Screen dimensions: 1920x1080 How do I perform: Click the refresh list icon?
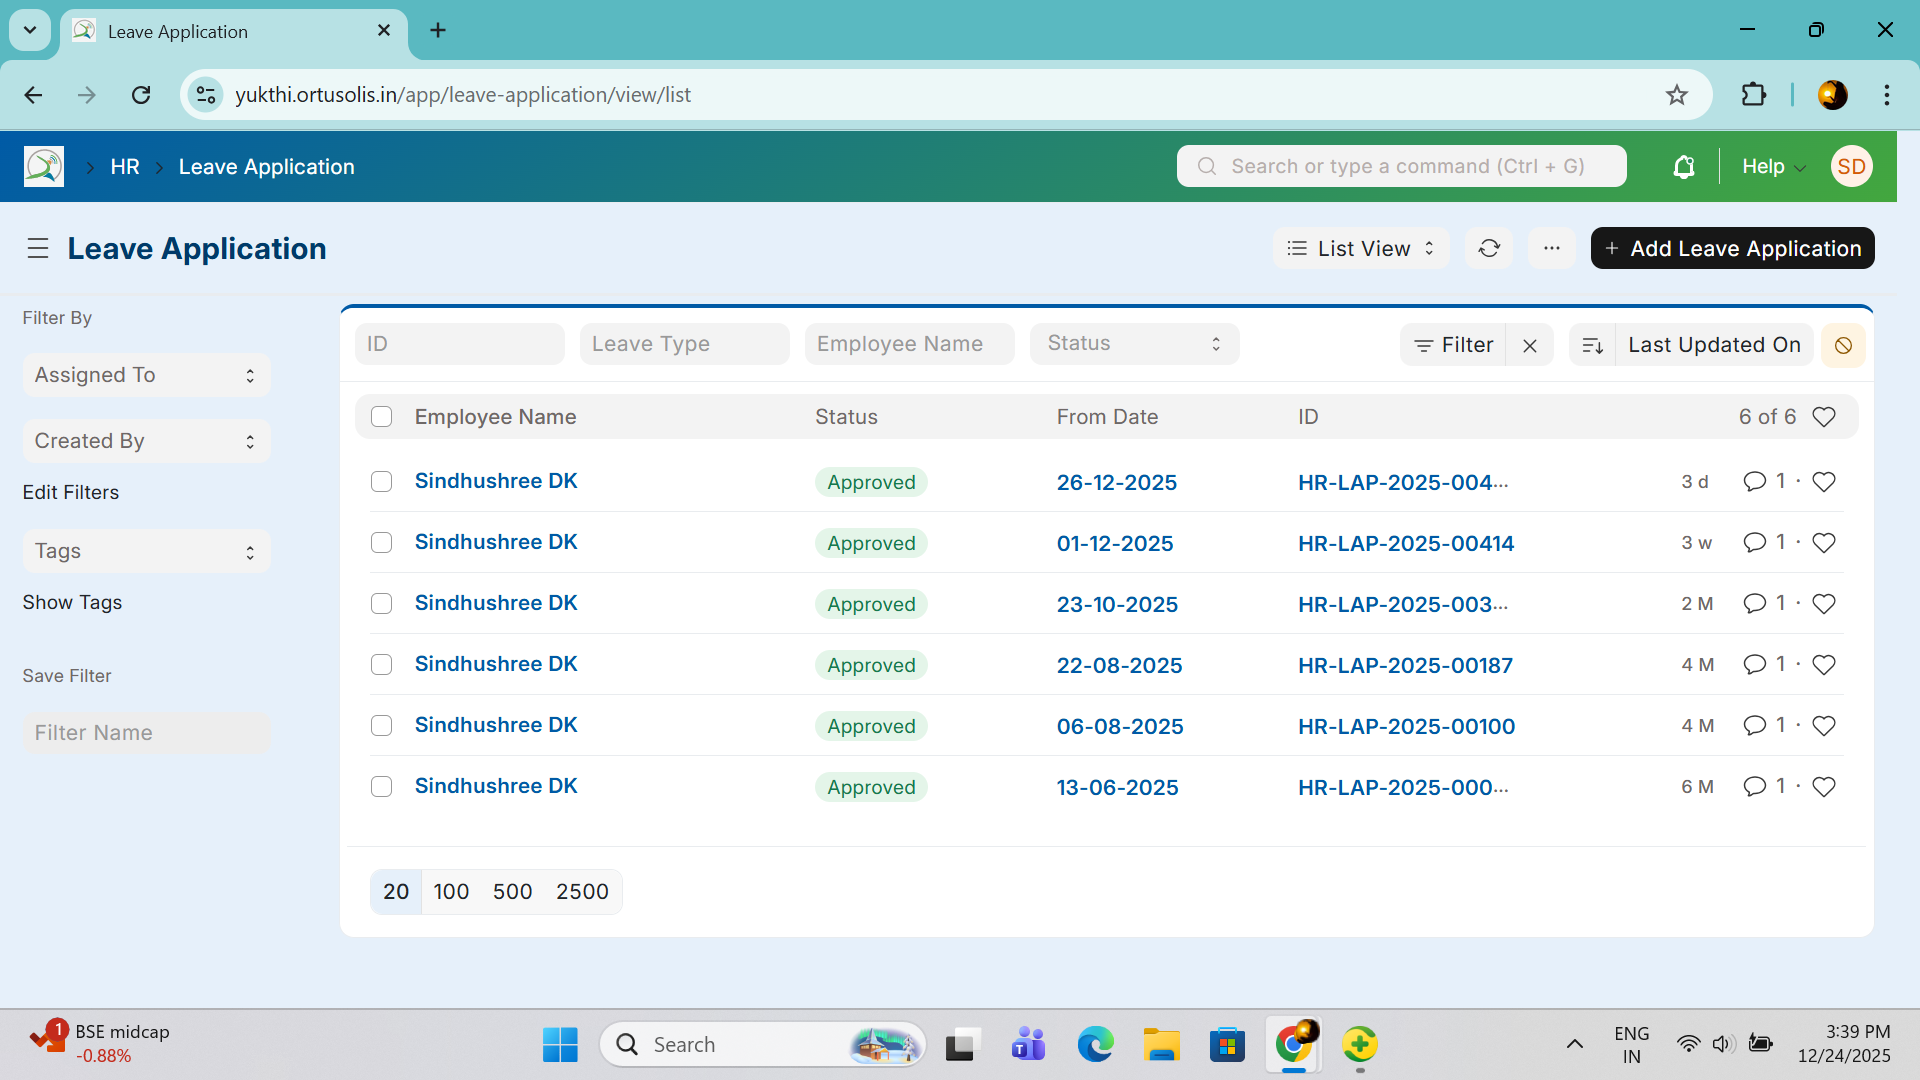pyautogui.click(x=1489, y=248)
